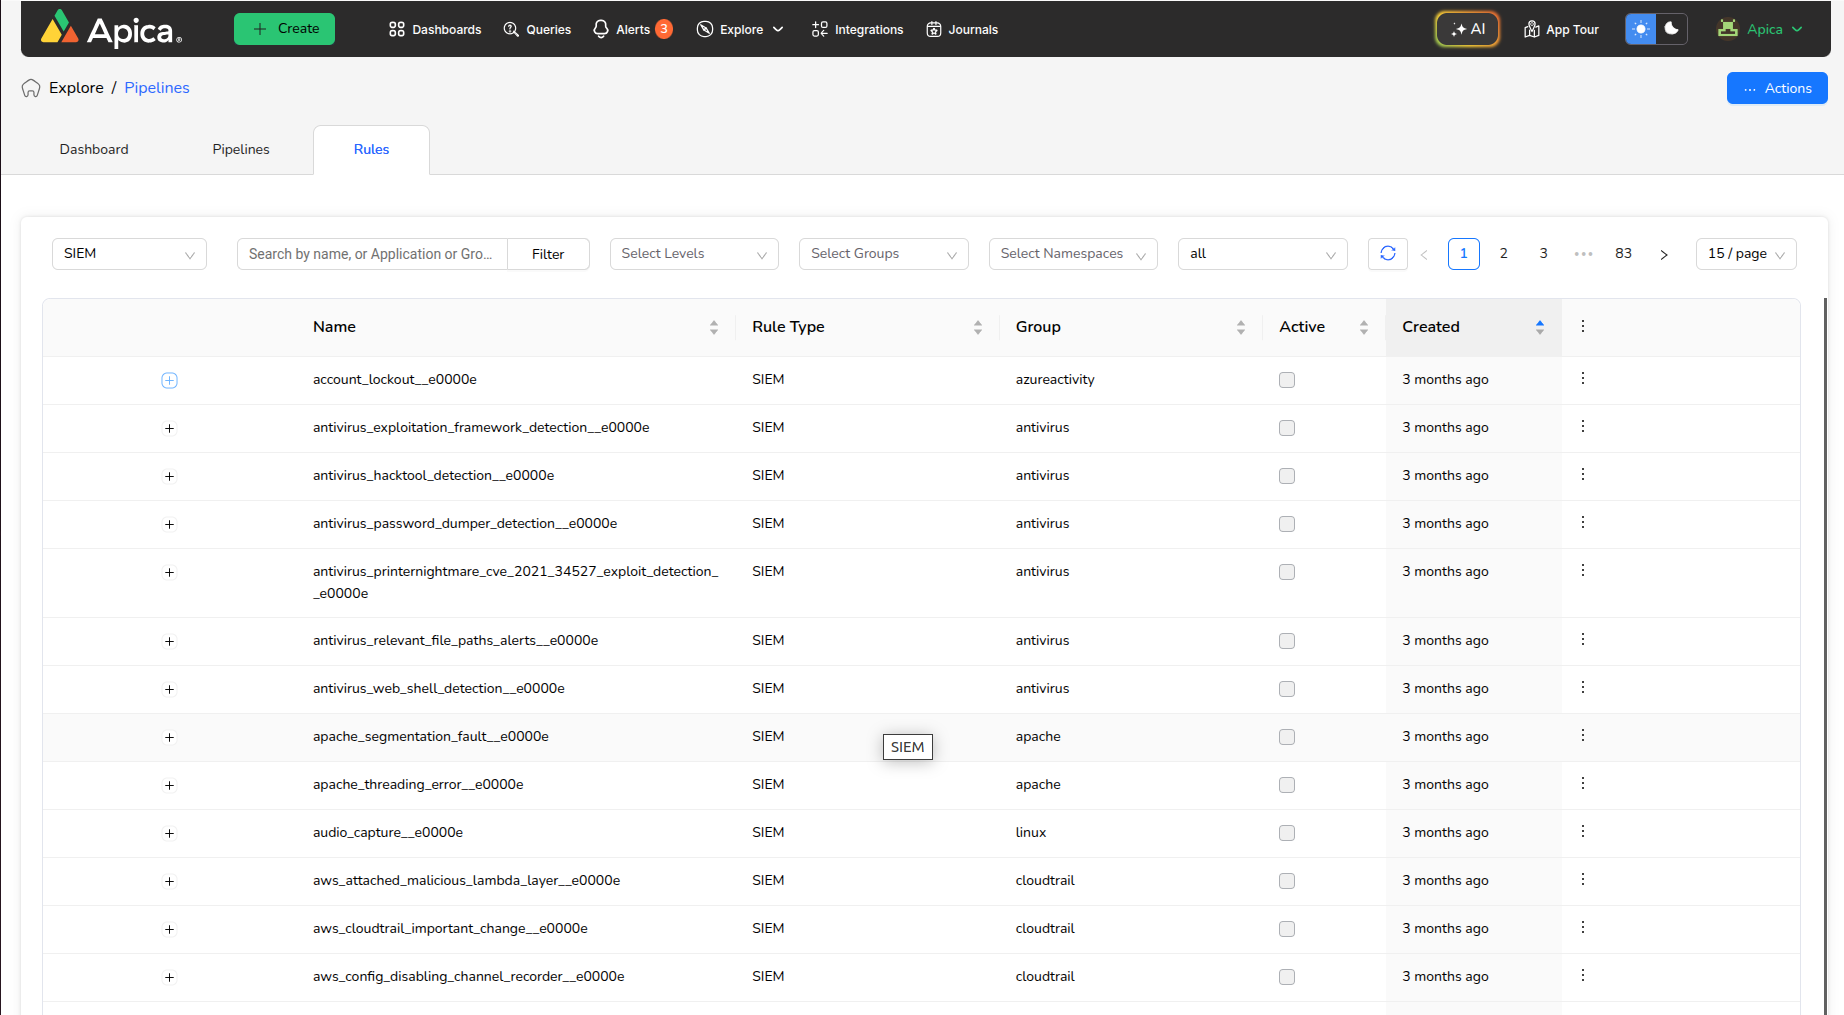Enable the account_lockout__e0000e rule checkbox
The height and width of the screenshot is (1015, 1844).
(x=1286, y=380)
